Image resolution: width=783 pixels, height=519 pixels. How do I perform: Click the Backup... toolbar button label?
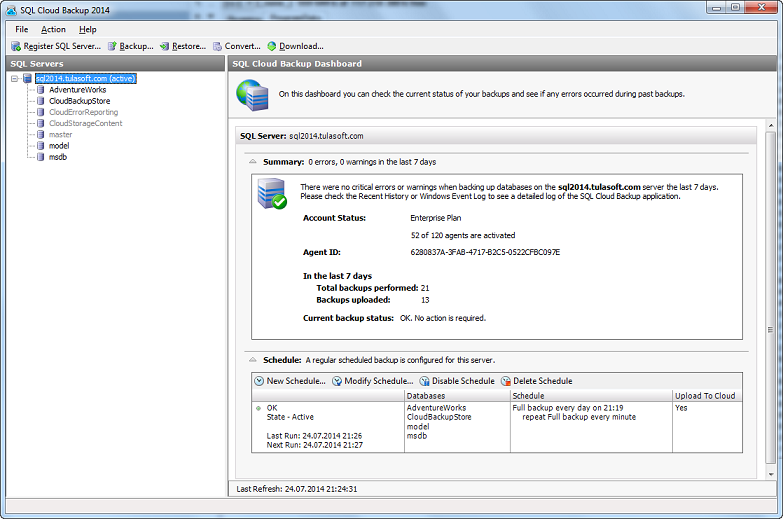[x=136, y=46]
